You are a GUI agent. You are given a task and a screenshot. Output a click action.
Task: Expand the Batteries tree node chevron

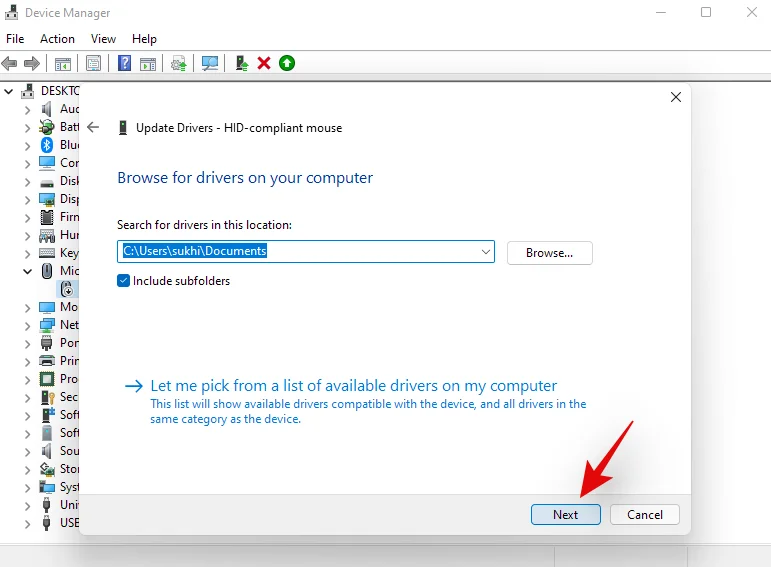point(28,128)
